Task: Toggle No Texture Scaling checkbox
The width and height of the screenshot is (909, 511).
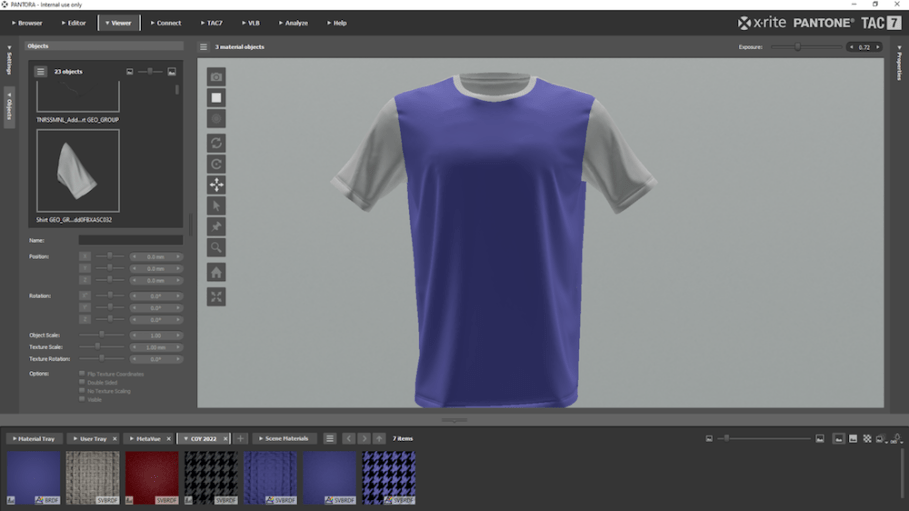Action: pos(82,390)
